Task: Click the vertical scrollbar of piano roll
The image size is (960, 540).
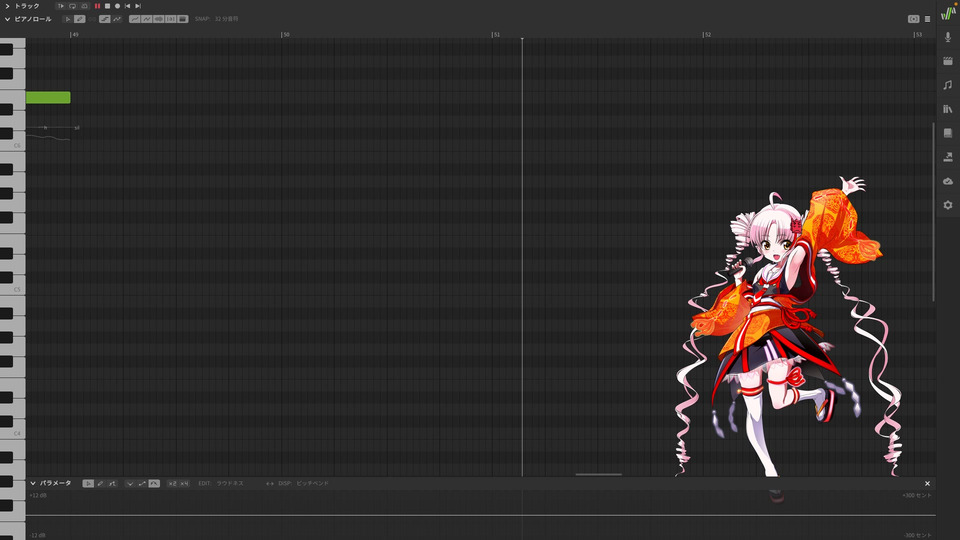Action: click(x=933, y=211)
